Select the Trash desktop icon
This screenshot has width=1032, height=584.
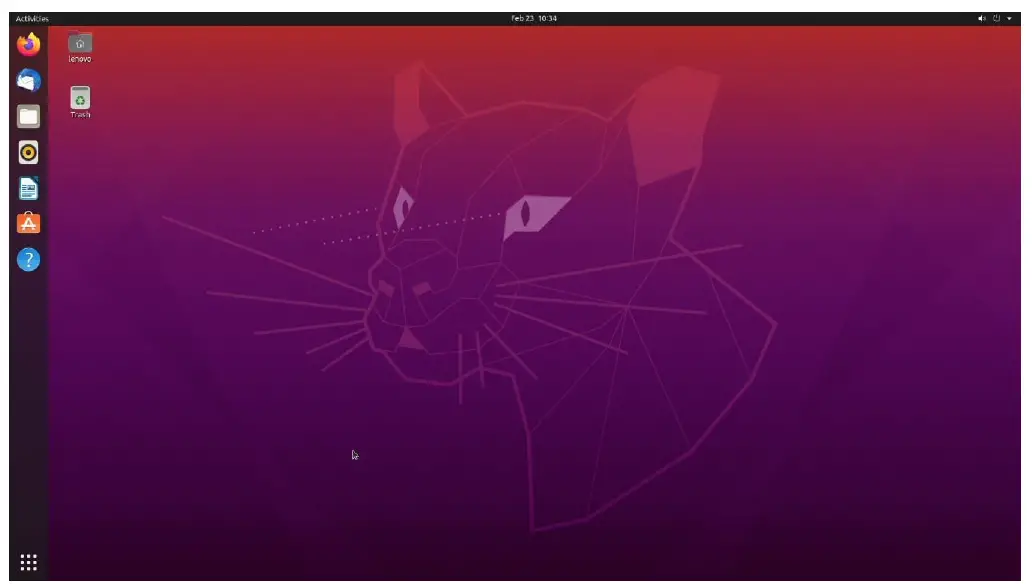pos(80,102)
